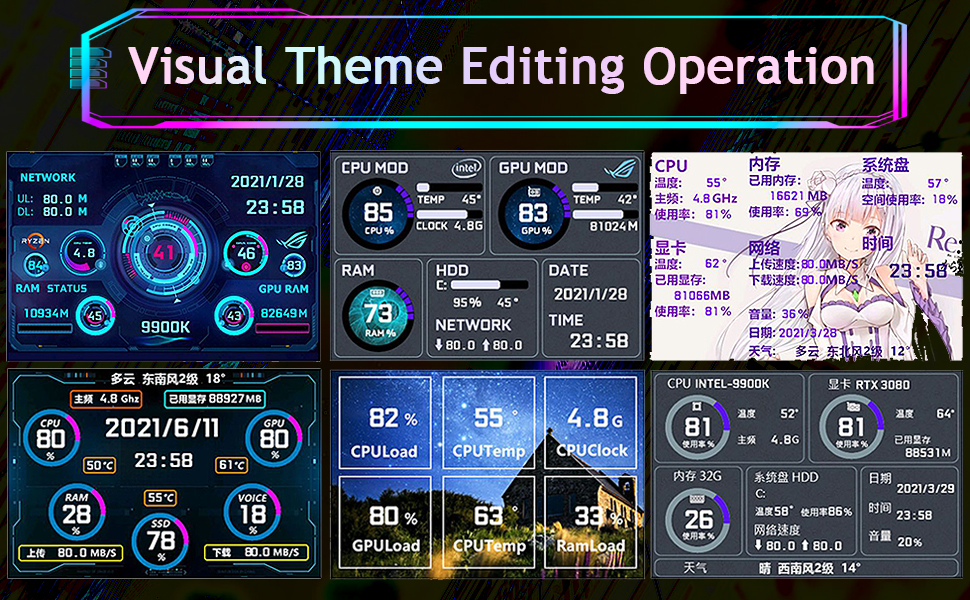Click the SSD 78 % ring gauge

click(160, 541)
